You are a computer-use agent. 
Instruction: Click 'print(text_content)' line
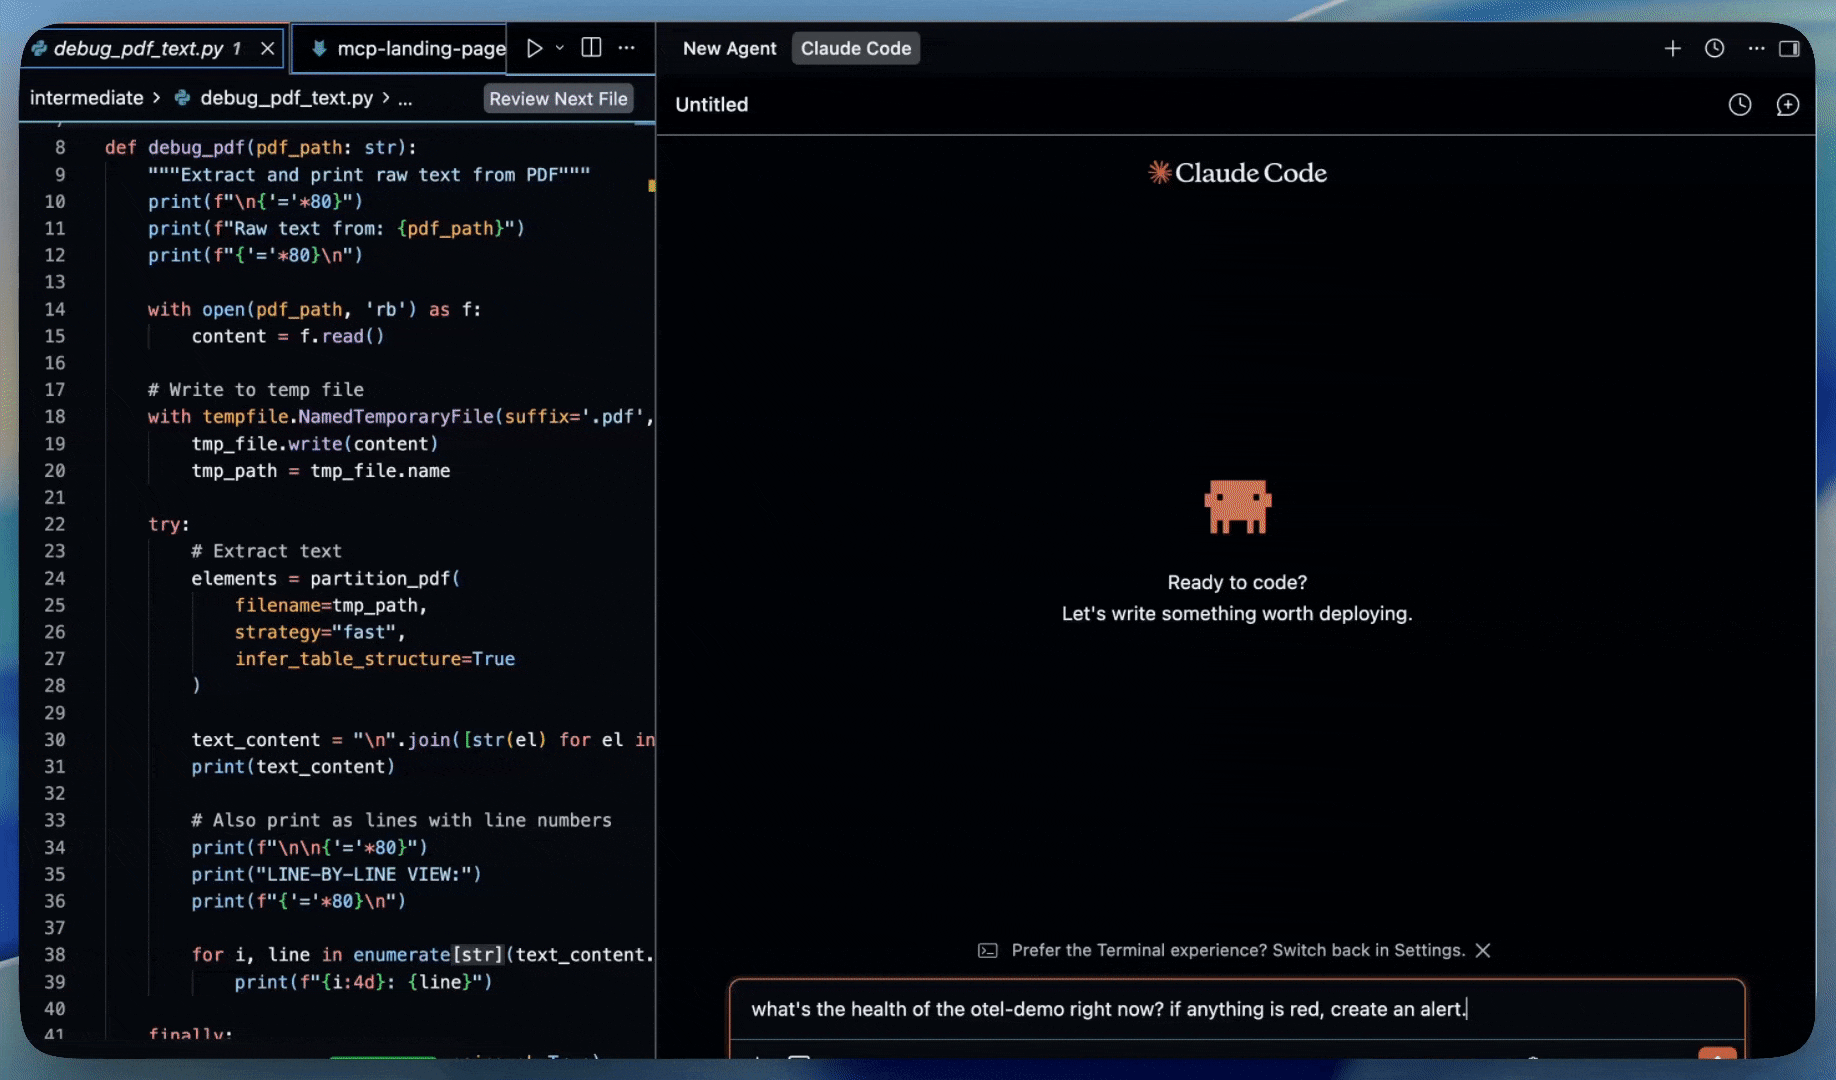tap(293, 767)
